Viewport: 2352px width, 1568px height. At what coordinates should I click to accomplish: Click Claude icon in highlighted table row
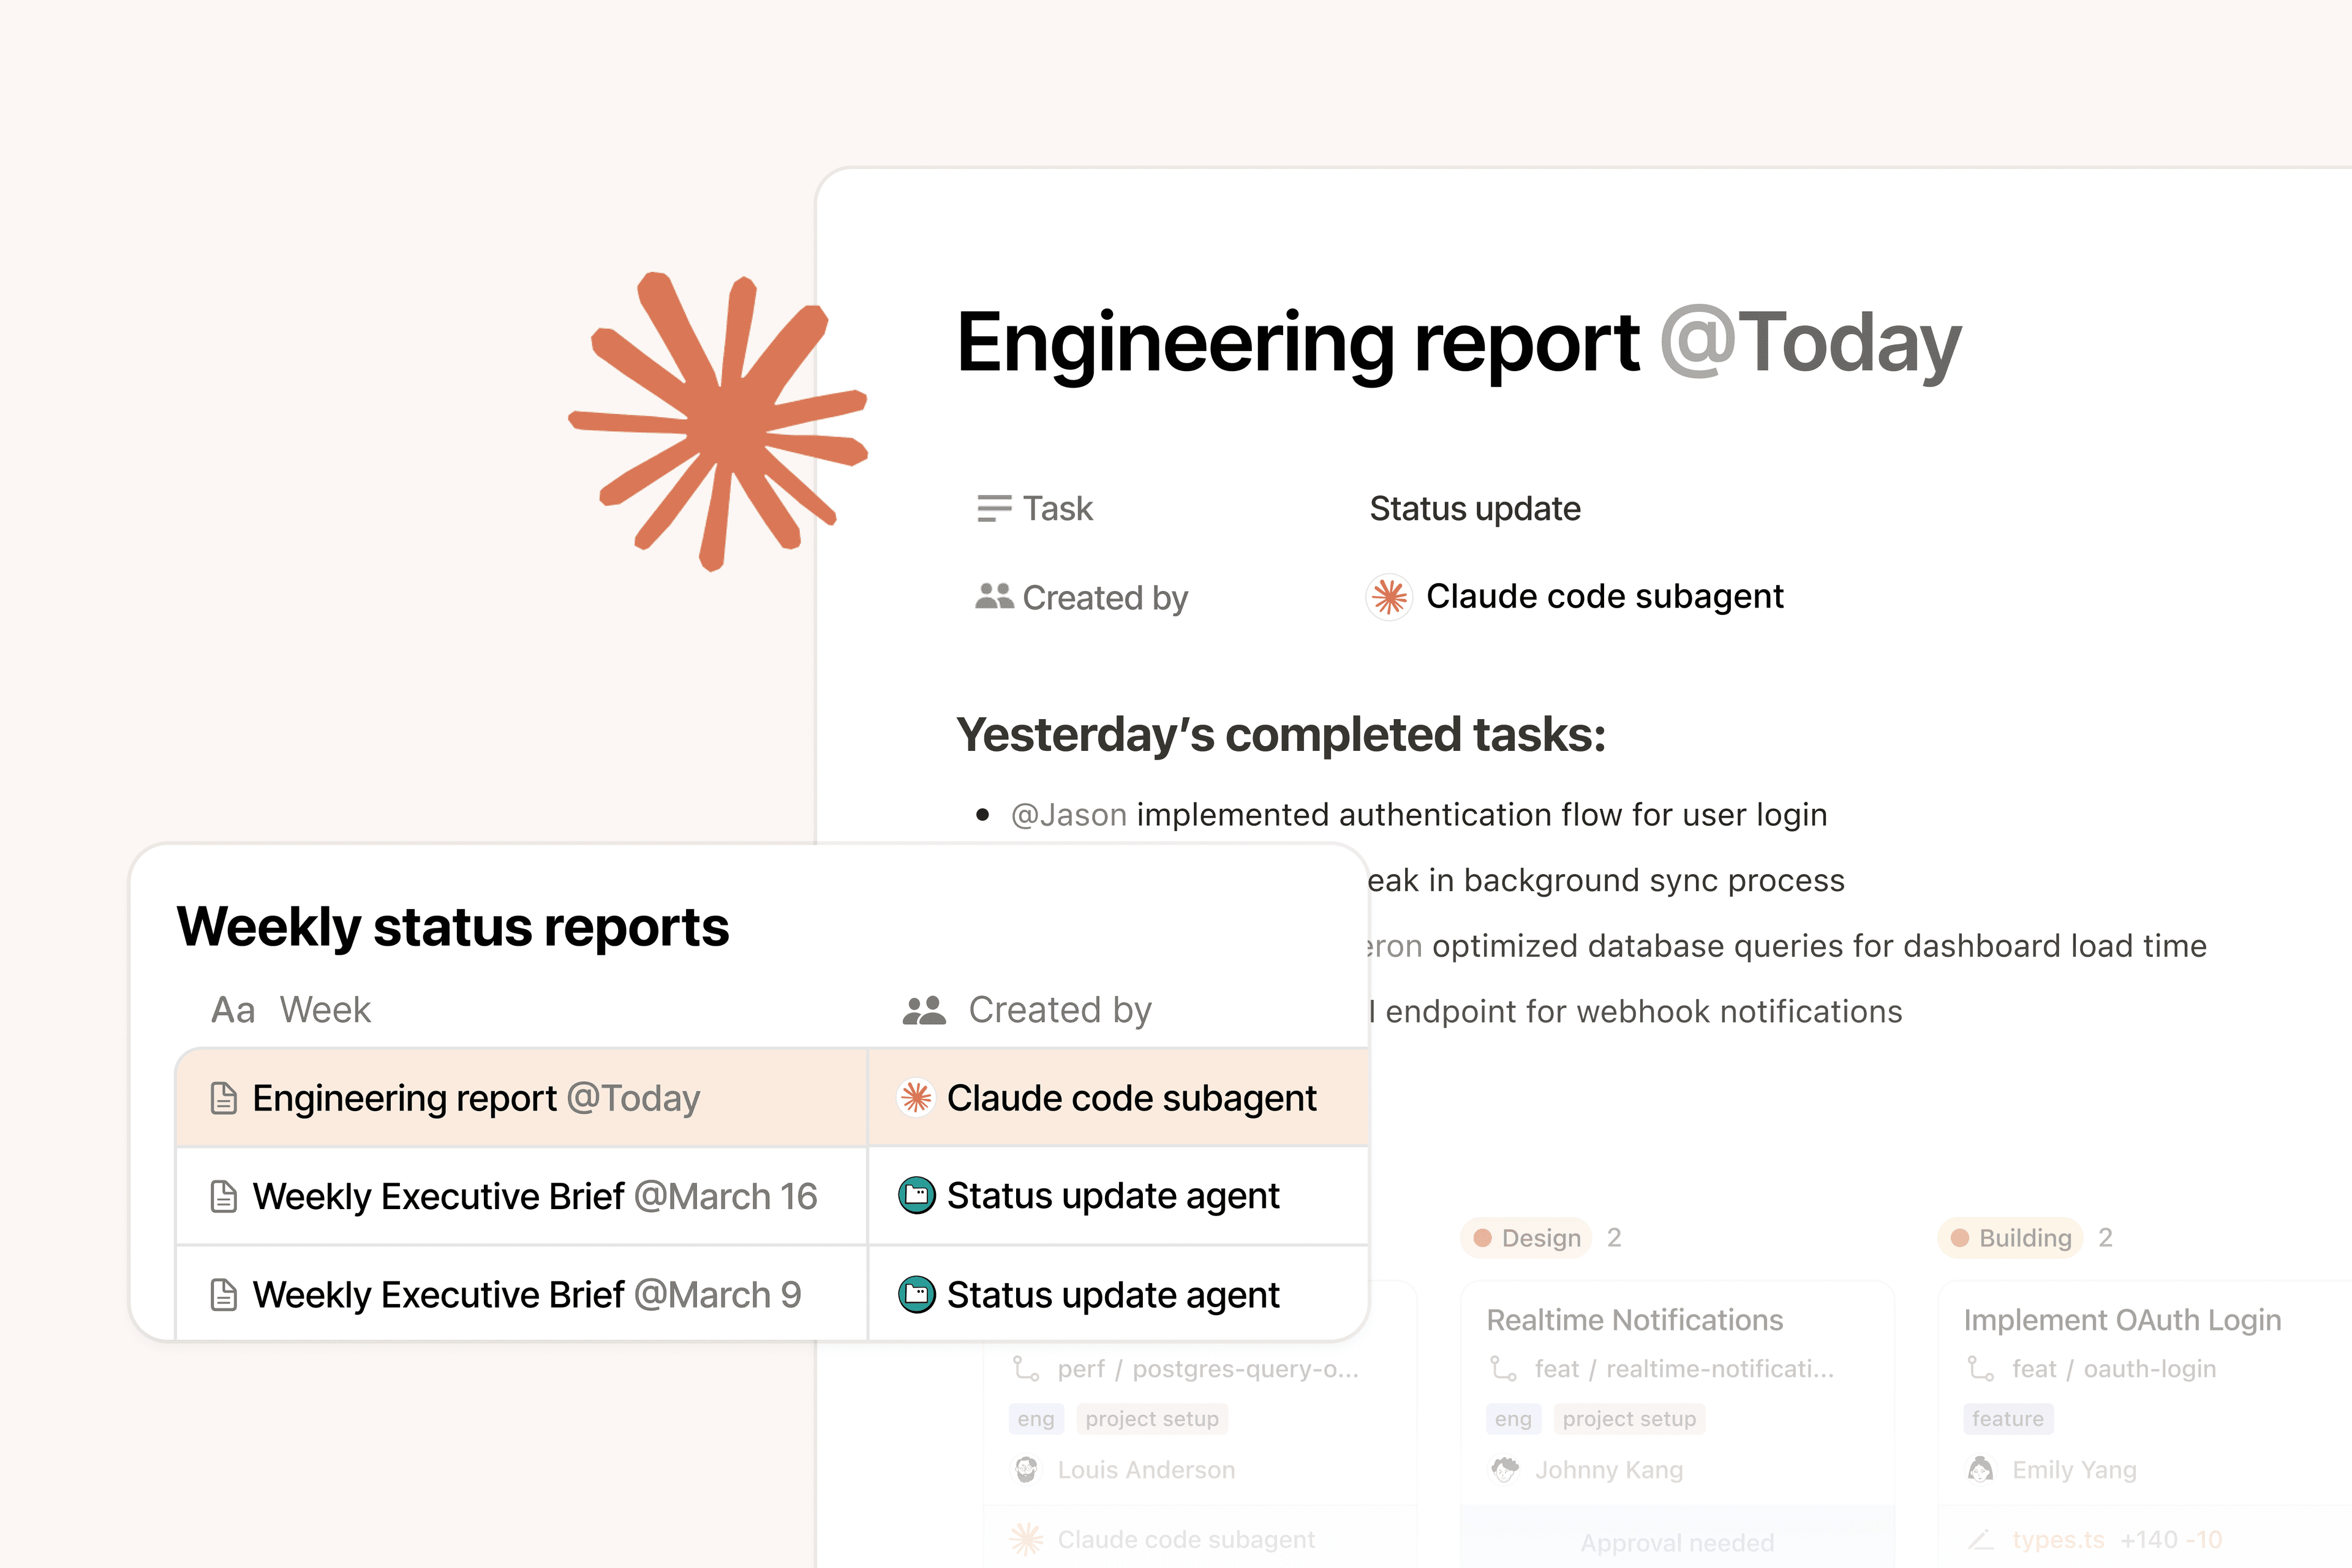click(916, 1097)
